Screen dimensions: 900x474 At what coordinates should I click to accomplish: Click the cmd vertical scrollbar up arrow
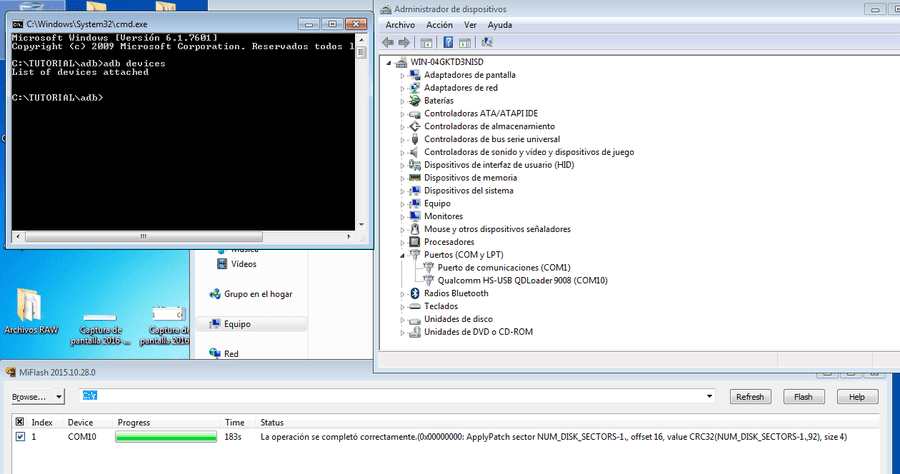pyautogui.click(x=361, y=40)
